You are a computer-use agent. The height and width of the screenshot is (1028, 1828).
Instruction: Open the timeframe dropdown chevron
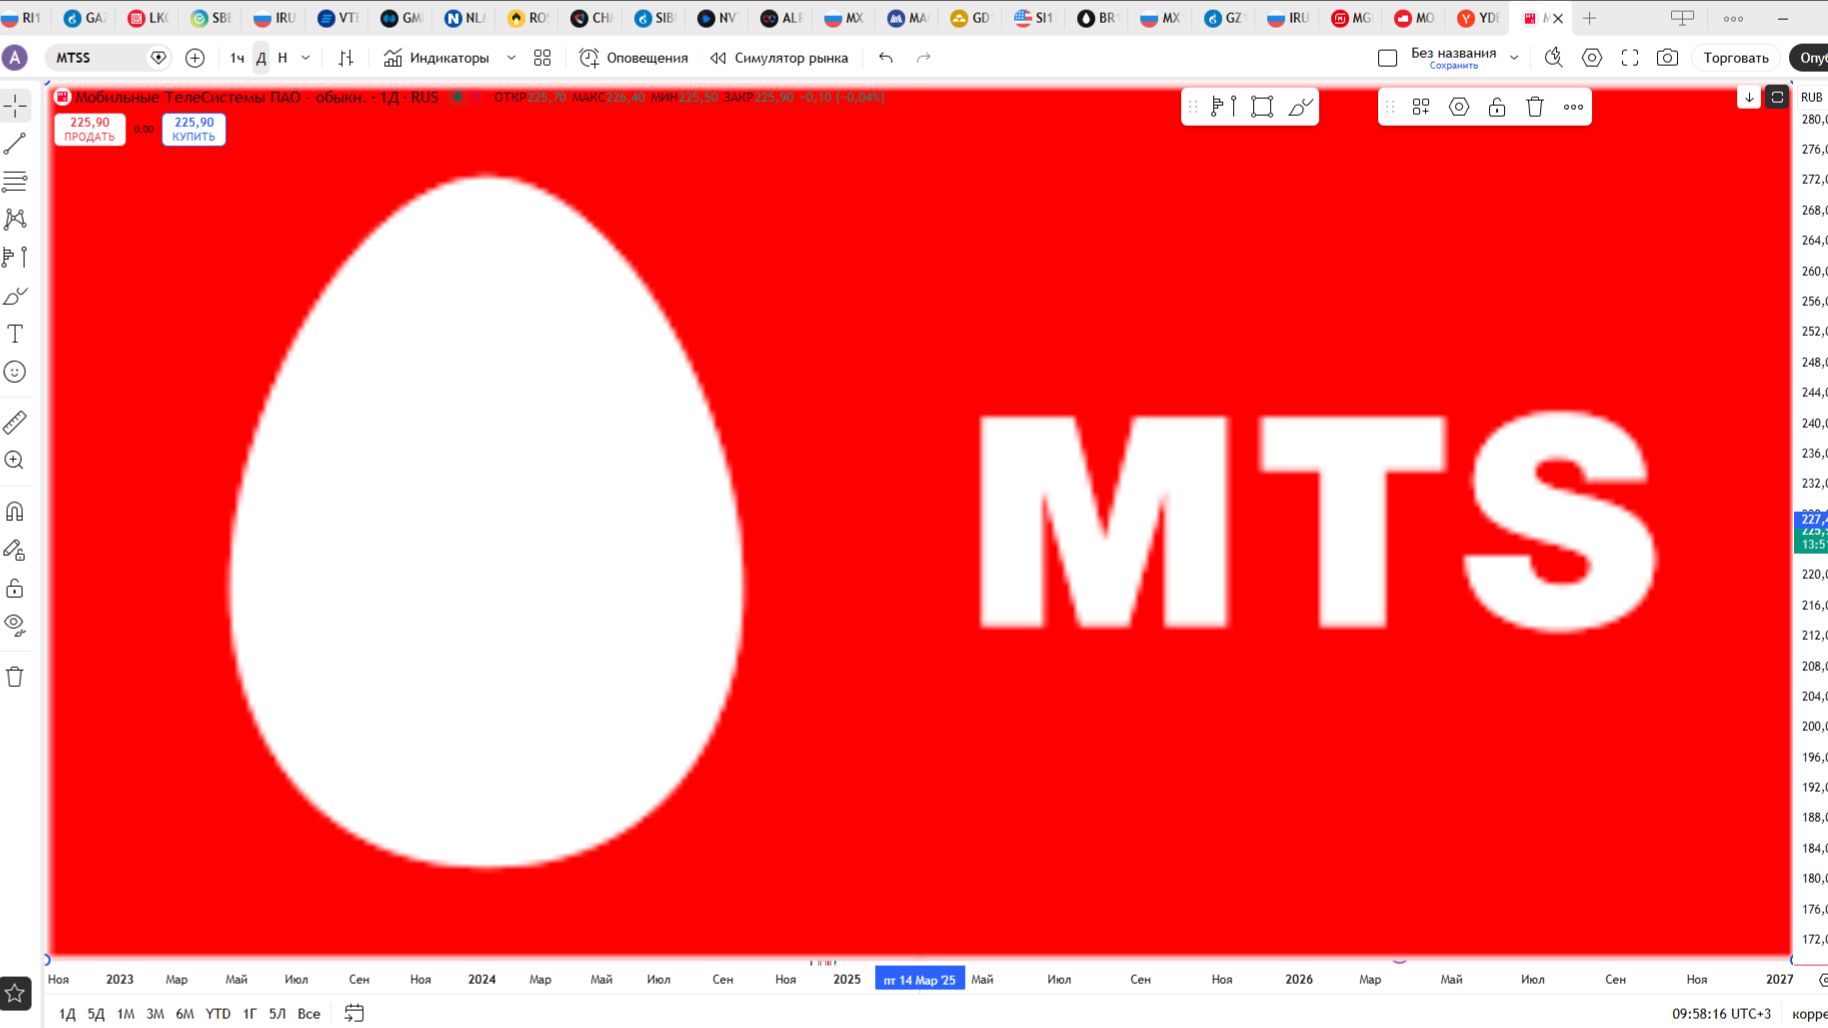[306, 57]
